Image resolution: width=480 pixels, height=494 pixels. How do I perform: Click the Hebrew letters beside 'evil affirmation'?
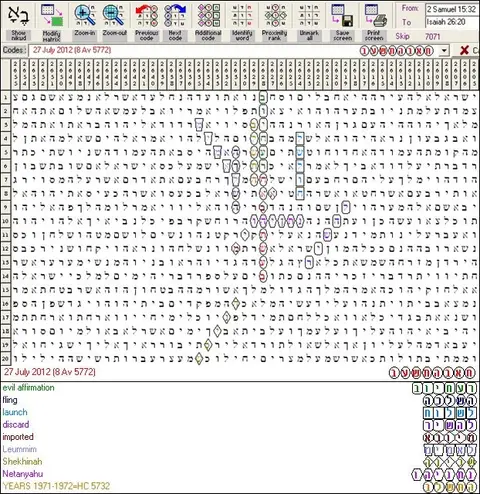[444, 388]
